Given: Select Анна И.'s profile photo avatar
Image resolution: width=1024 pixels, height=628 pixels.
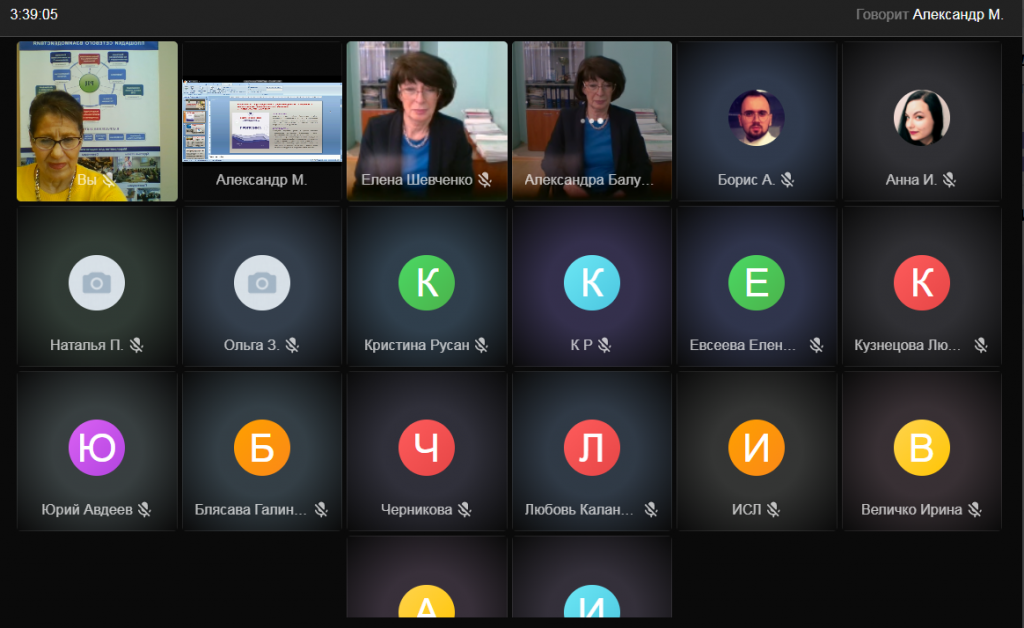Looking at the screenshot, I should pos(921,118).
